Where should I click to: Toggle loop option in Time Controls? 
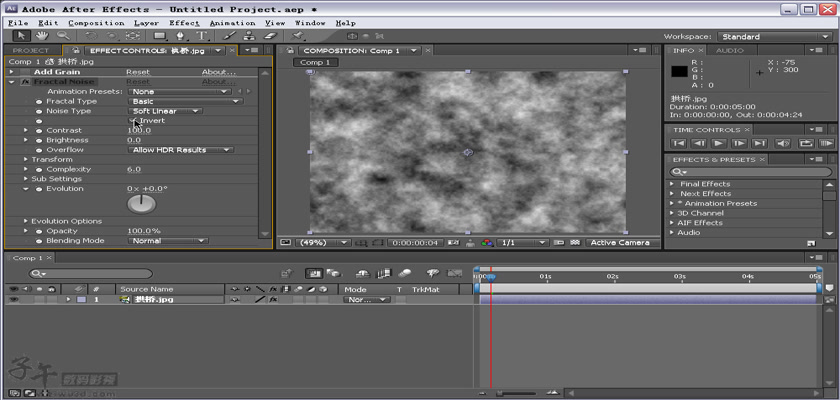tap(806, 143)
